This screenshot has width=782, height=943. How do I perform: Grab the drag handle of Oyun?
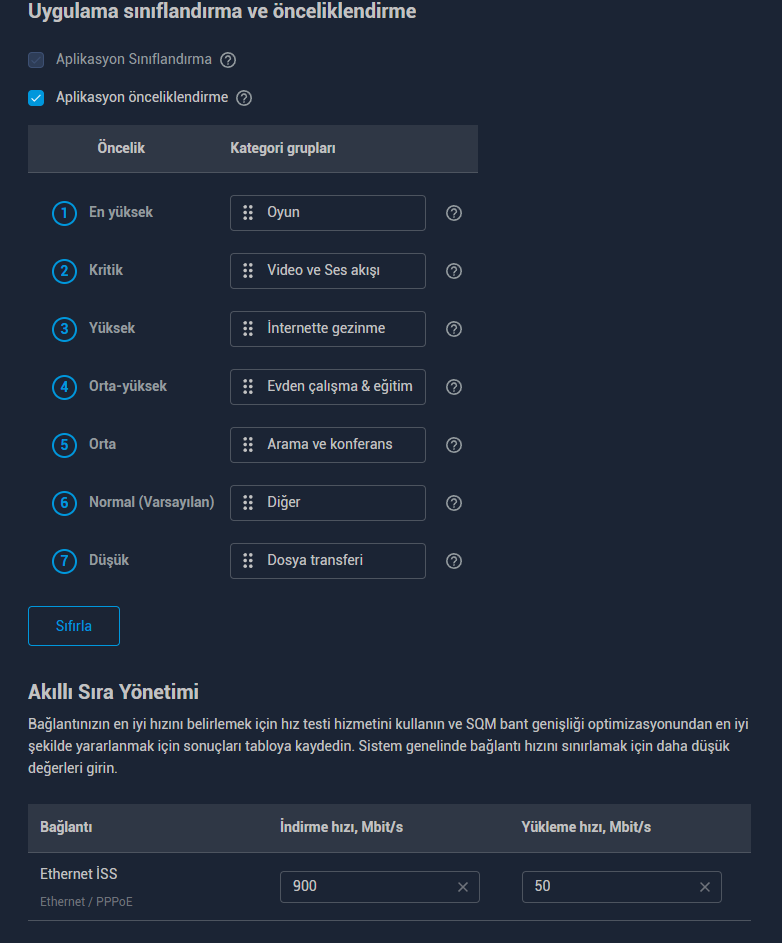tap(248, 212)
